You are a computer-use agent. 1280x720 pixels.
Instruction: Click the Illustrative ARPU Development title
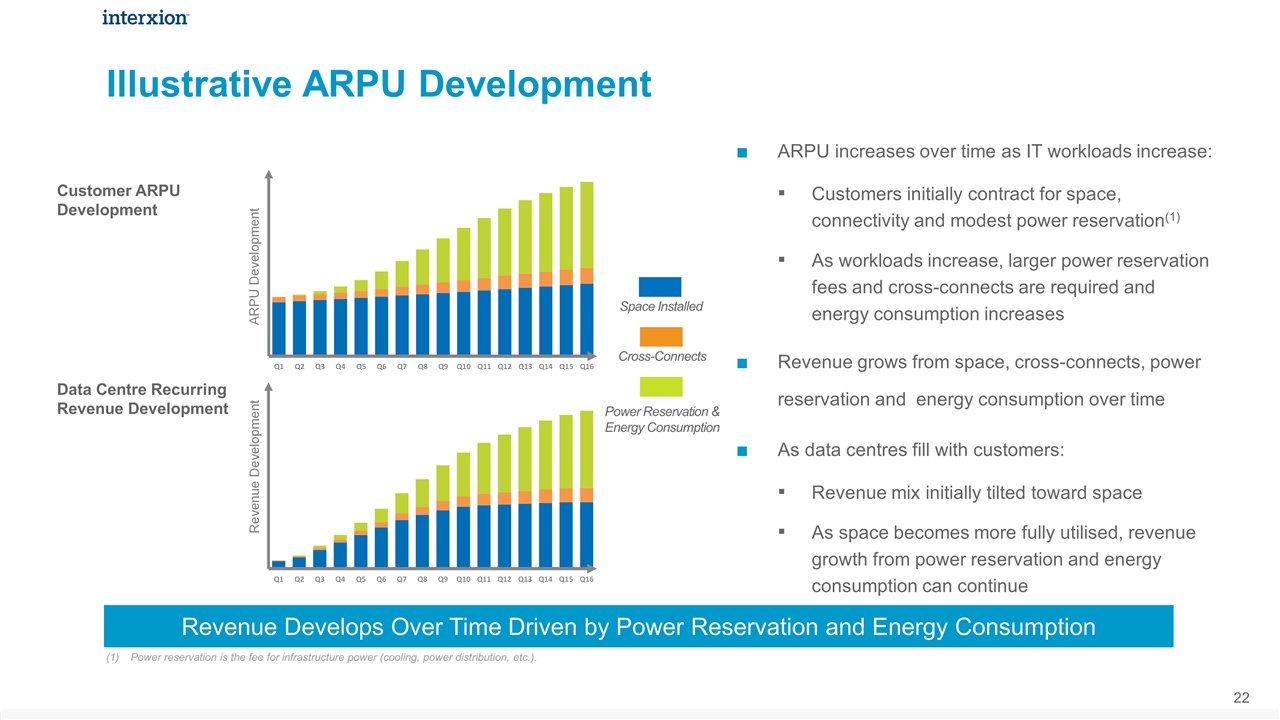(x=379, y=84)
